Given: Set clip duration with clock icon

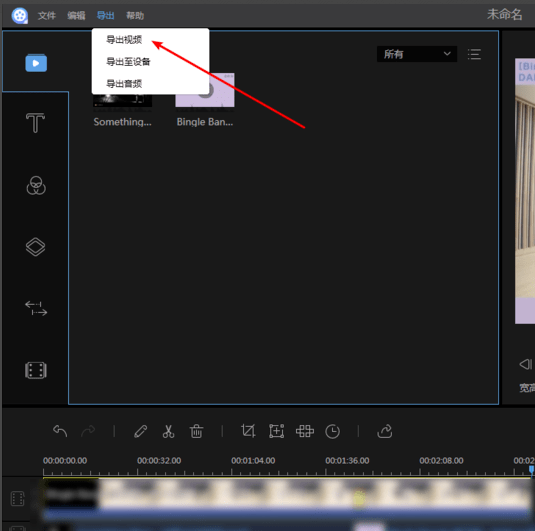Looking at the screenshot, I should tap(332, 432).
